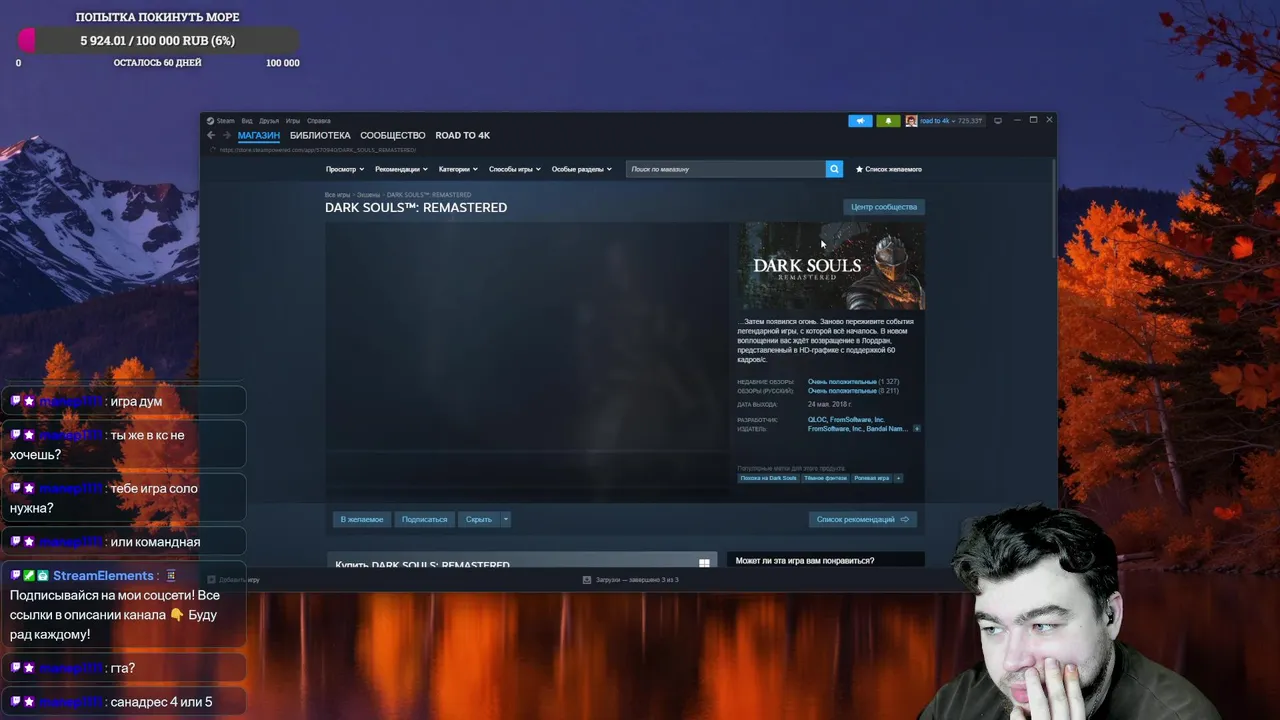Click the Поиск по магазину search field
Image resolution: width=1280 pixels, height=720 pixels.
pyautogui.click(x=726, y=169)
